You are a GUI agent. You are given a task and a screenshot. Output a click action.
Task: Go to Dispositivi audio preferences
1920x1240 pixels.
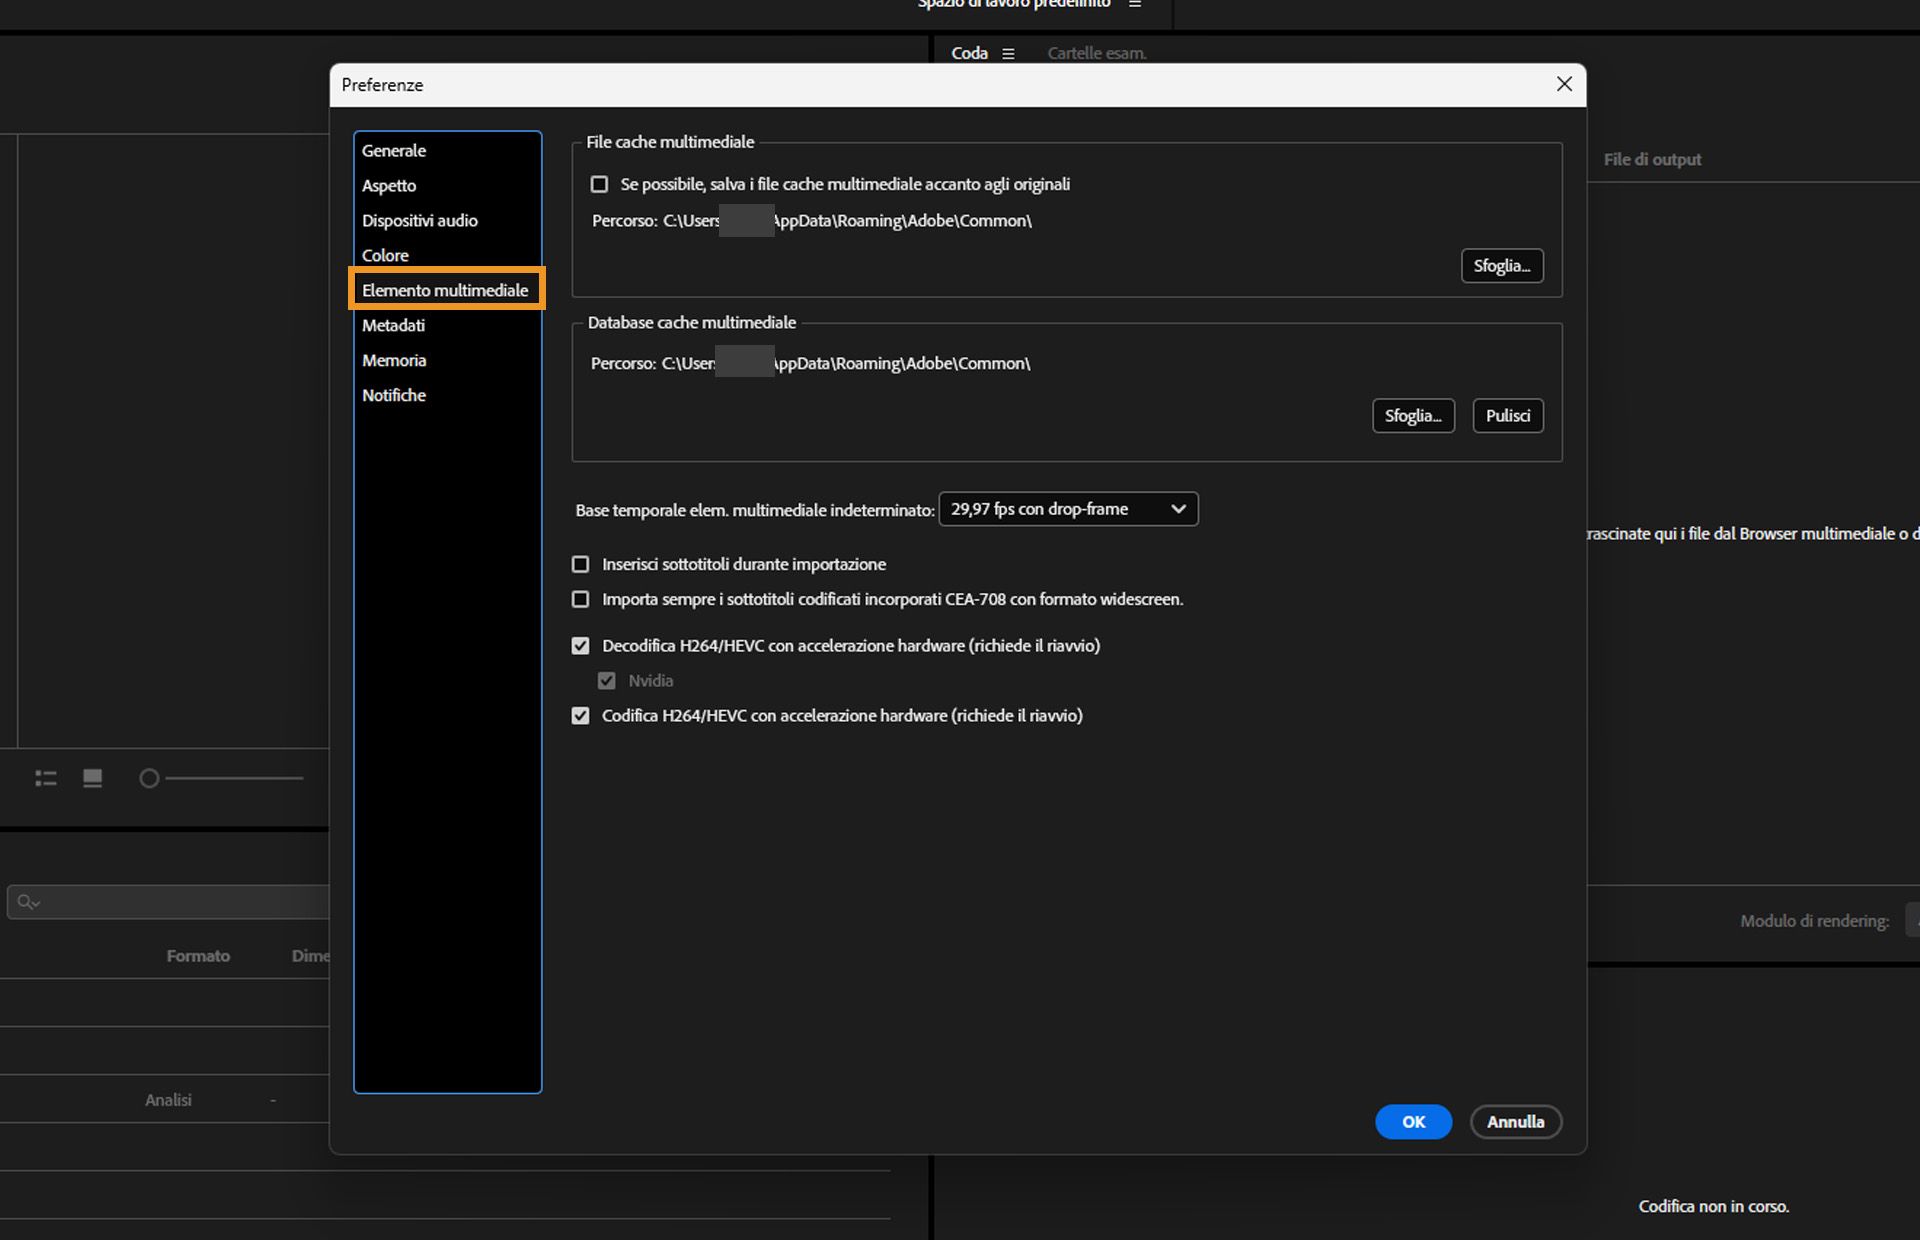[419, 221]
